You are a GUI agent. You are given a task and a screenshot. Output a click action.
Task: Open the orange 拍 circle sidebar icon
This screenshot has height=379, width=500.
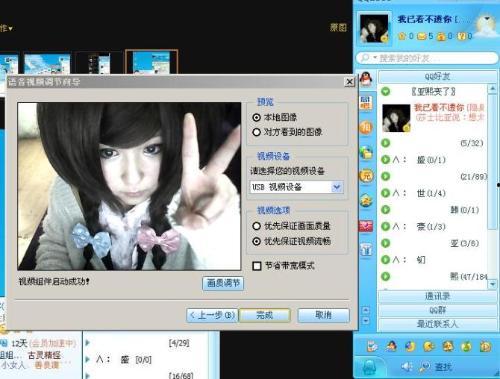[366, 127]
